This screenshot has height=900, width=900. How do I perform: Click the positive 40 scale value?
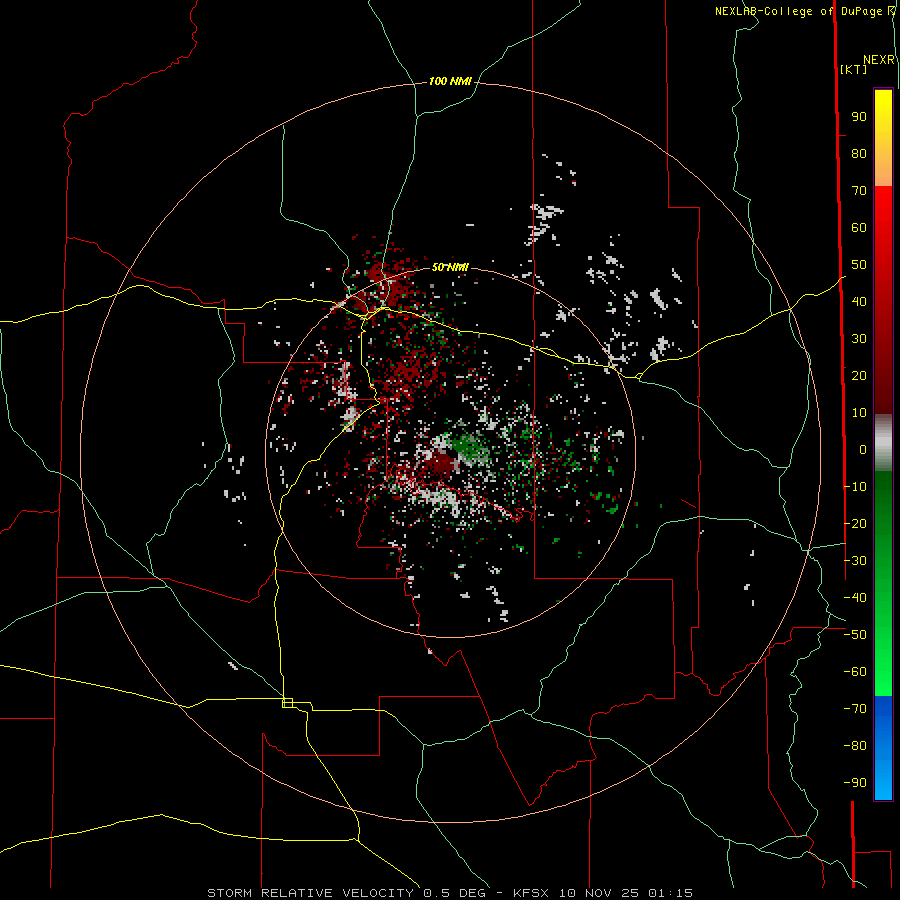coord(859,302)
